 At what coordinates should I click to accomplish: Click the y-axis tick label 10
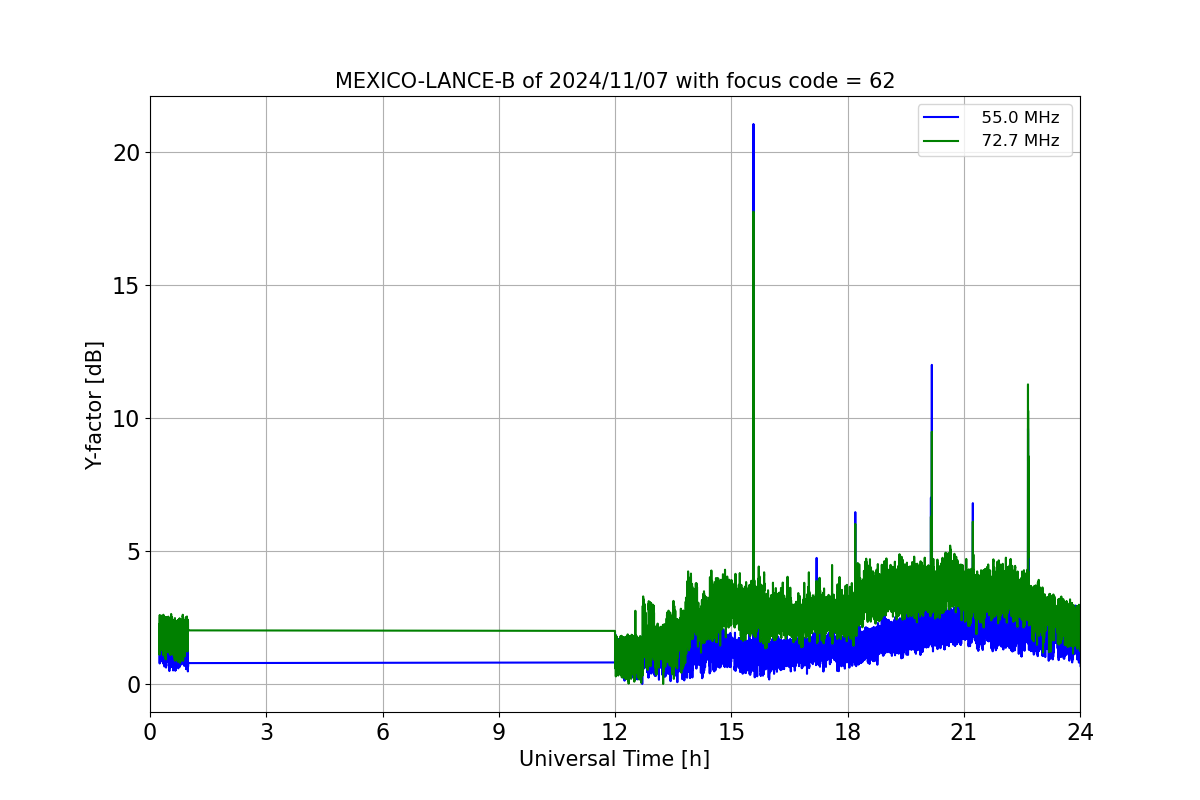(x=128, y=418)
